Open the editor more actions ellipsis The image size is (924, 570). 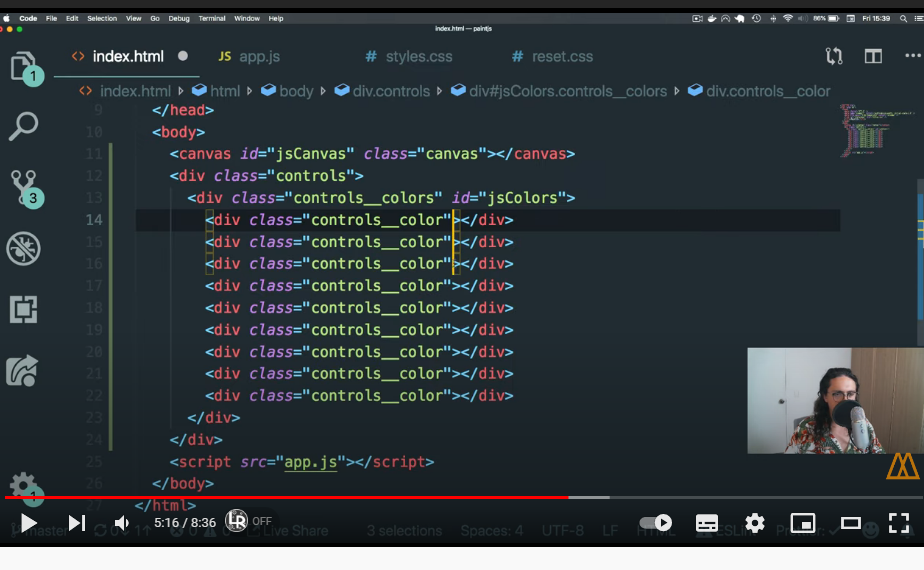913,56
